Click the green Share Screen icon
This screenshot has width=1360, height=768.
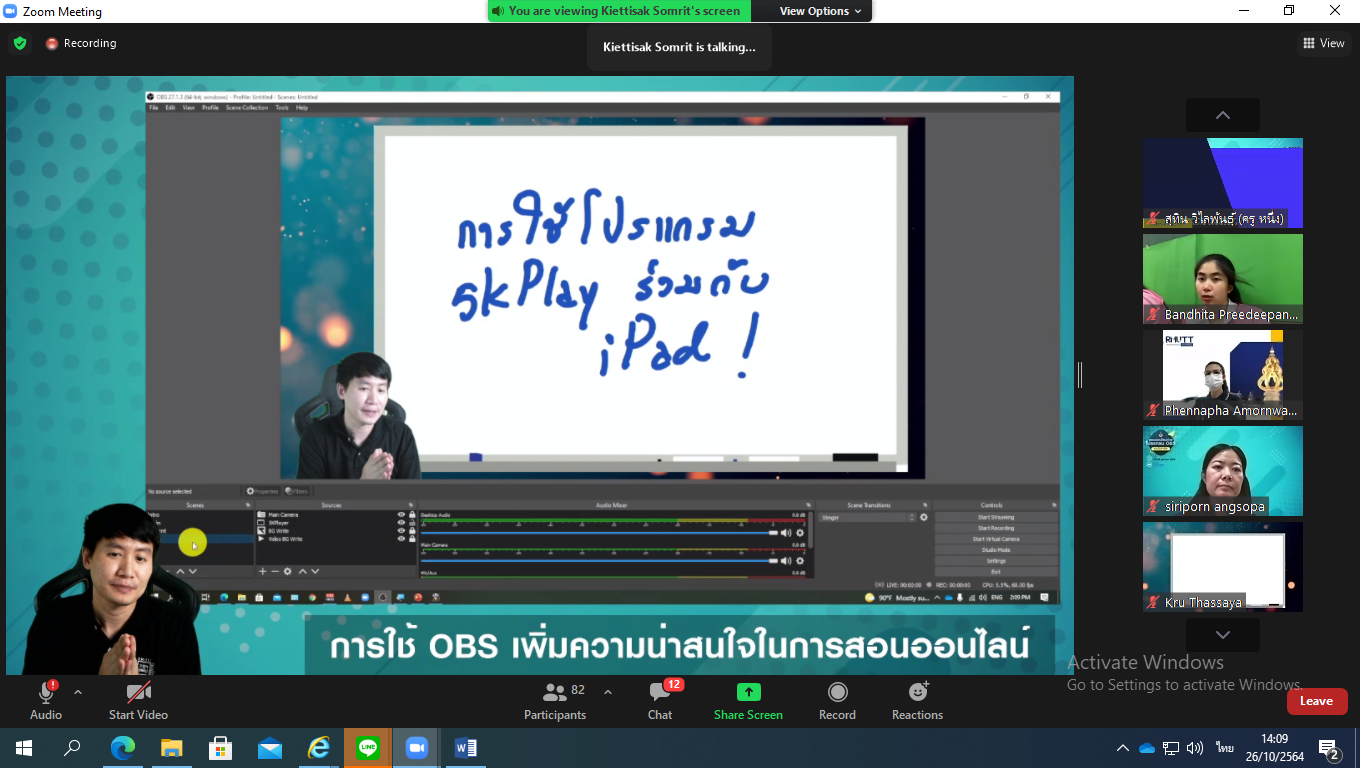pyautogui.click(x=748, y=692)
